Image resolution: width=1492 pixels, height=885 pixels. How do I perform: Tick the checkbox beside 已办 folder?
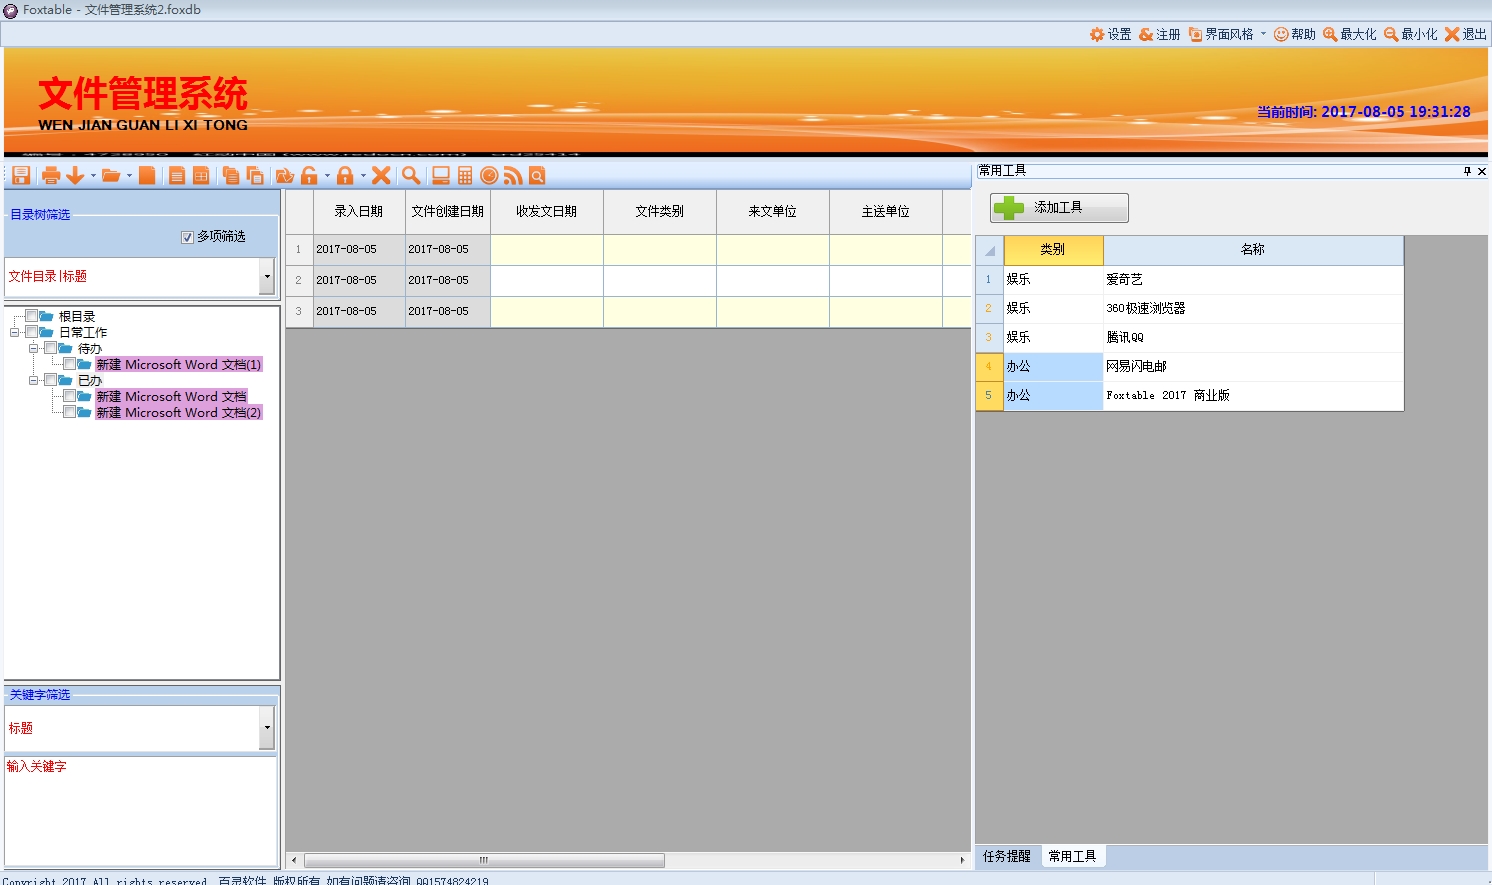tap(51, 380)
